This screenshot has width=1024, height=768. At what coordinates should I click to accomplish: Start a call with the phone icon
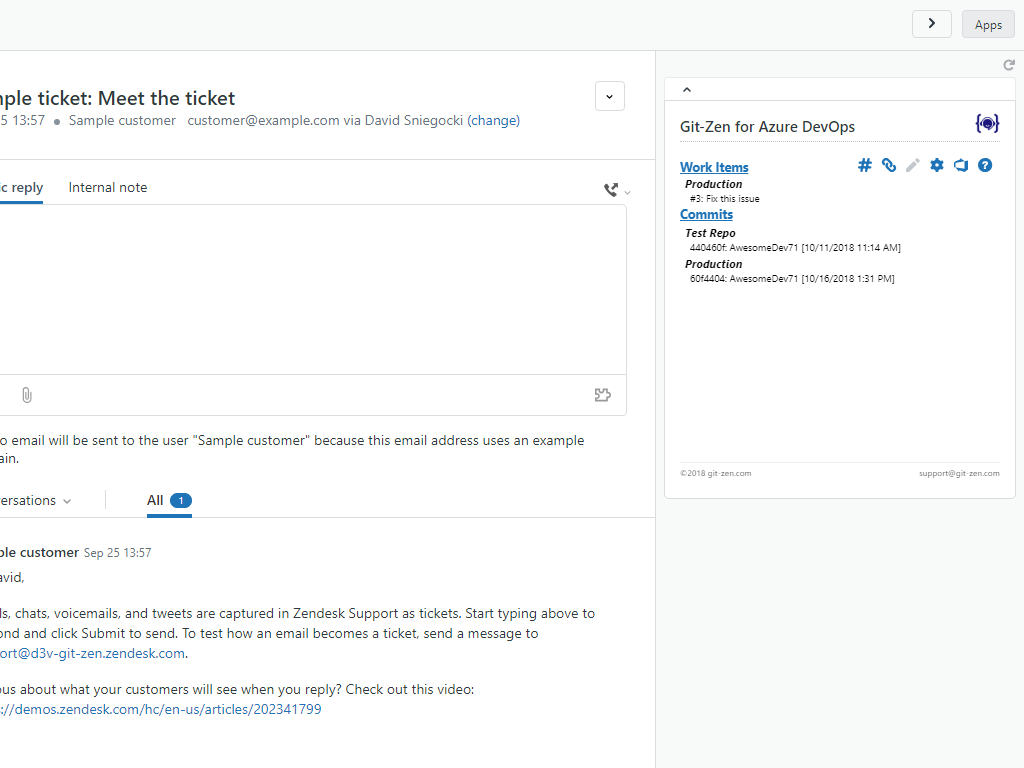tap(610, 189)
